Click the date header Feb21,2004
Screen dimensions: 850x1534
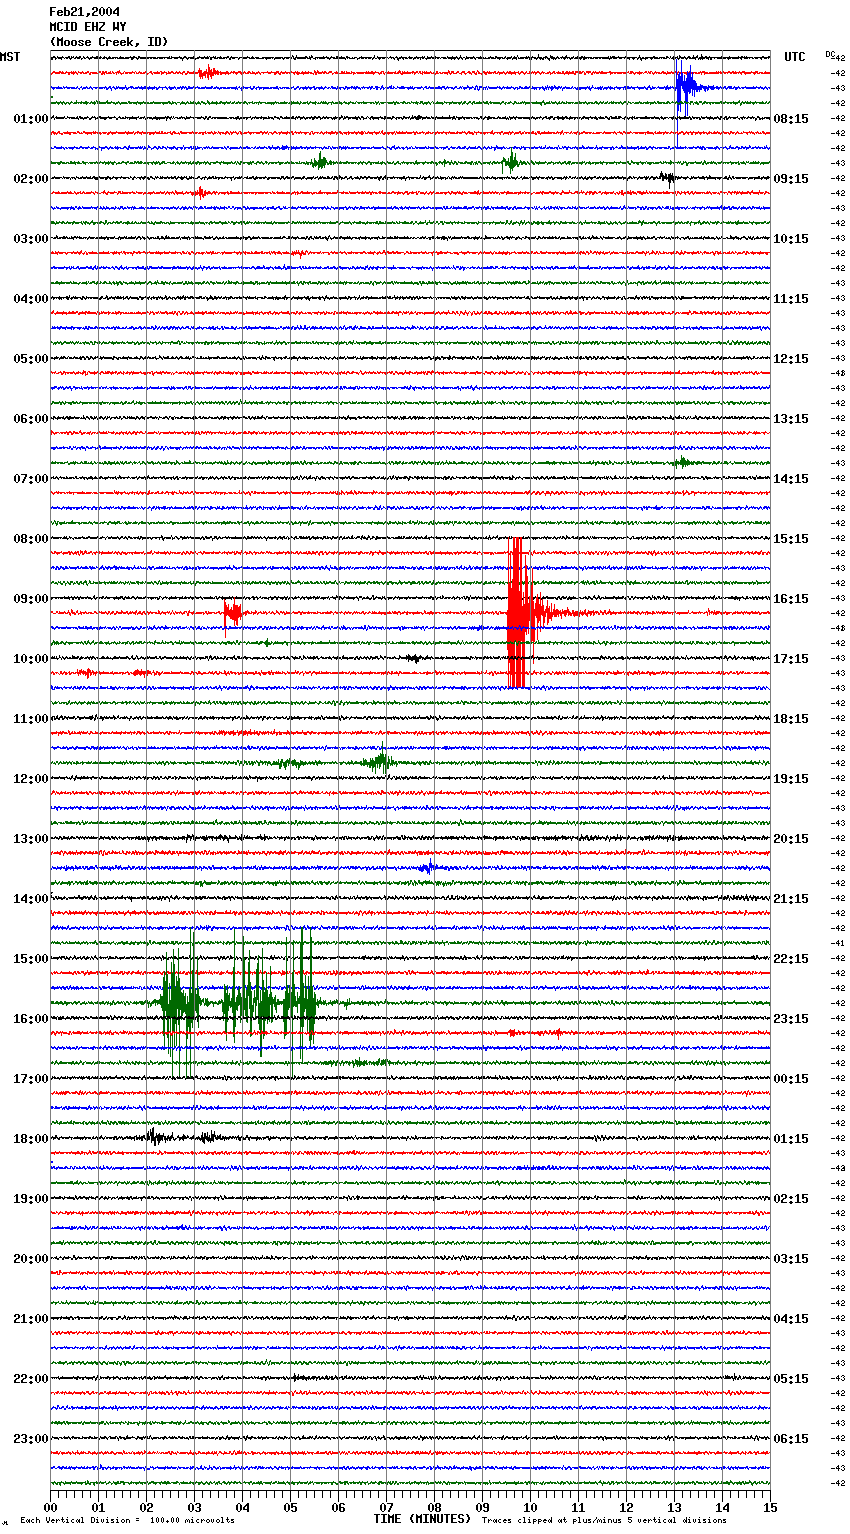point(84,12)
